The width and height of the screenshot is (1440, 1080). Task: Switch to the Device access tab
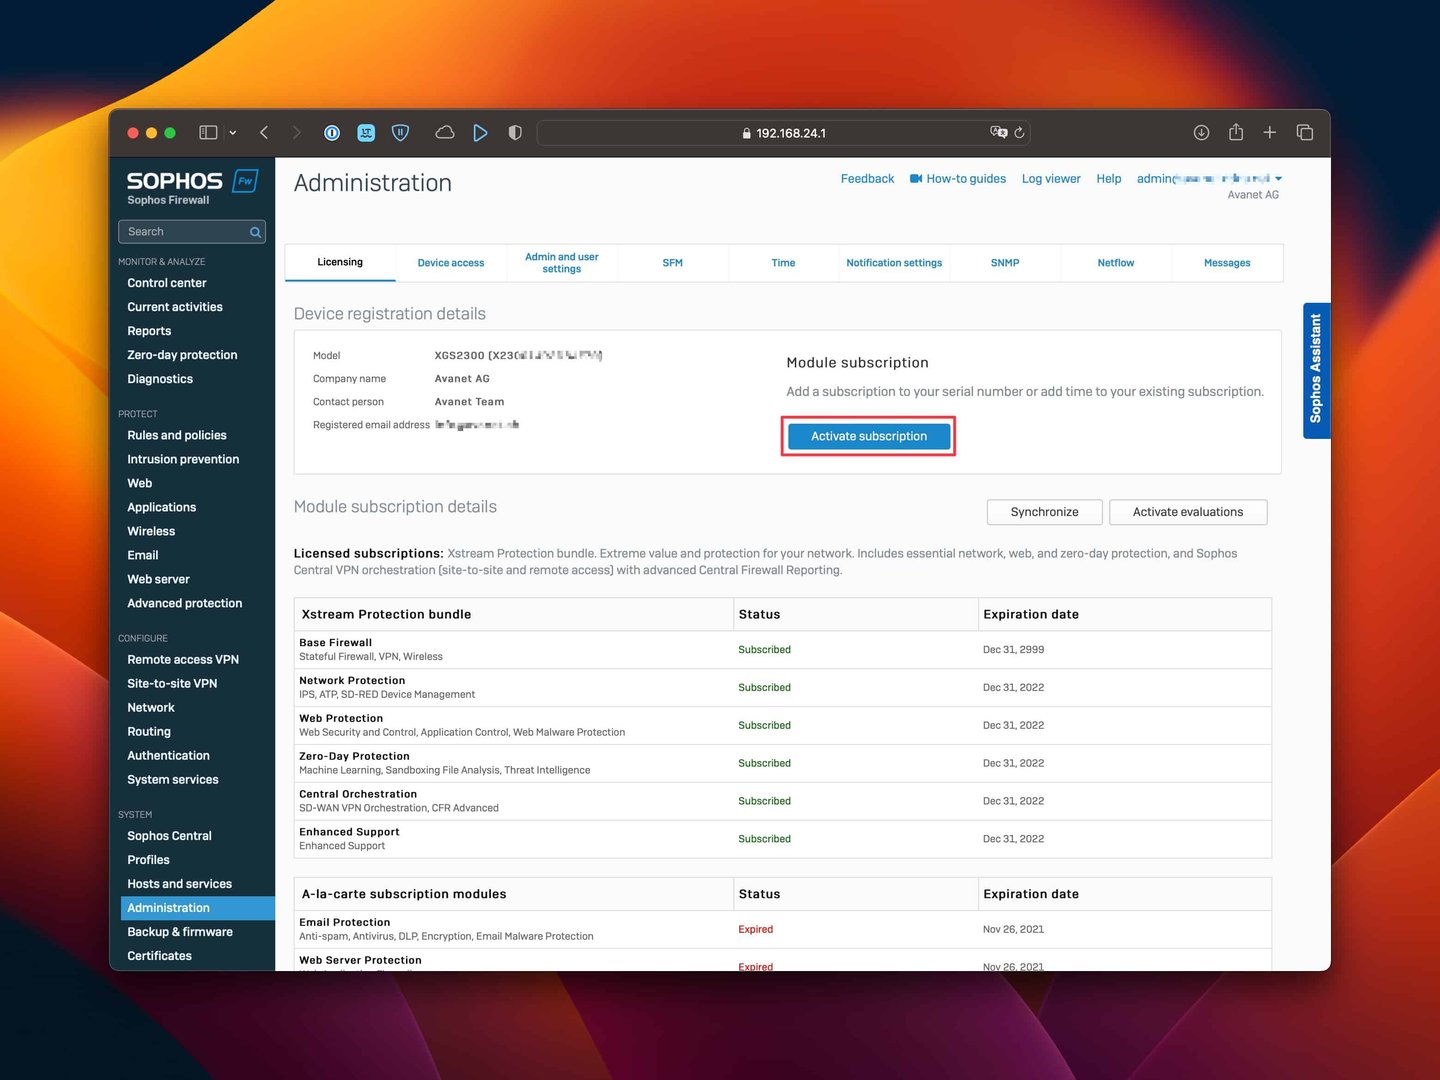pos(451,263)
